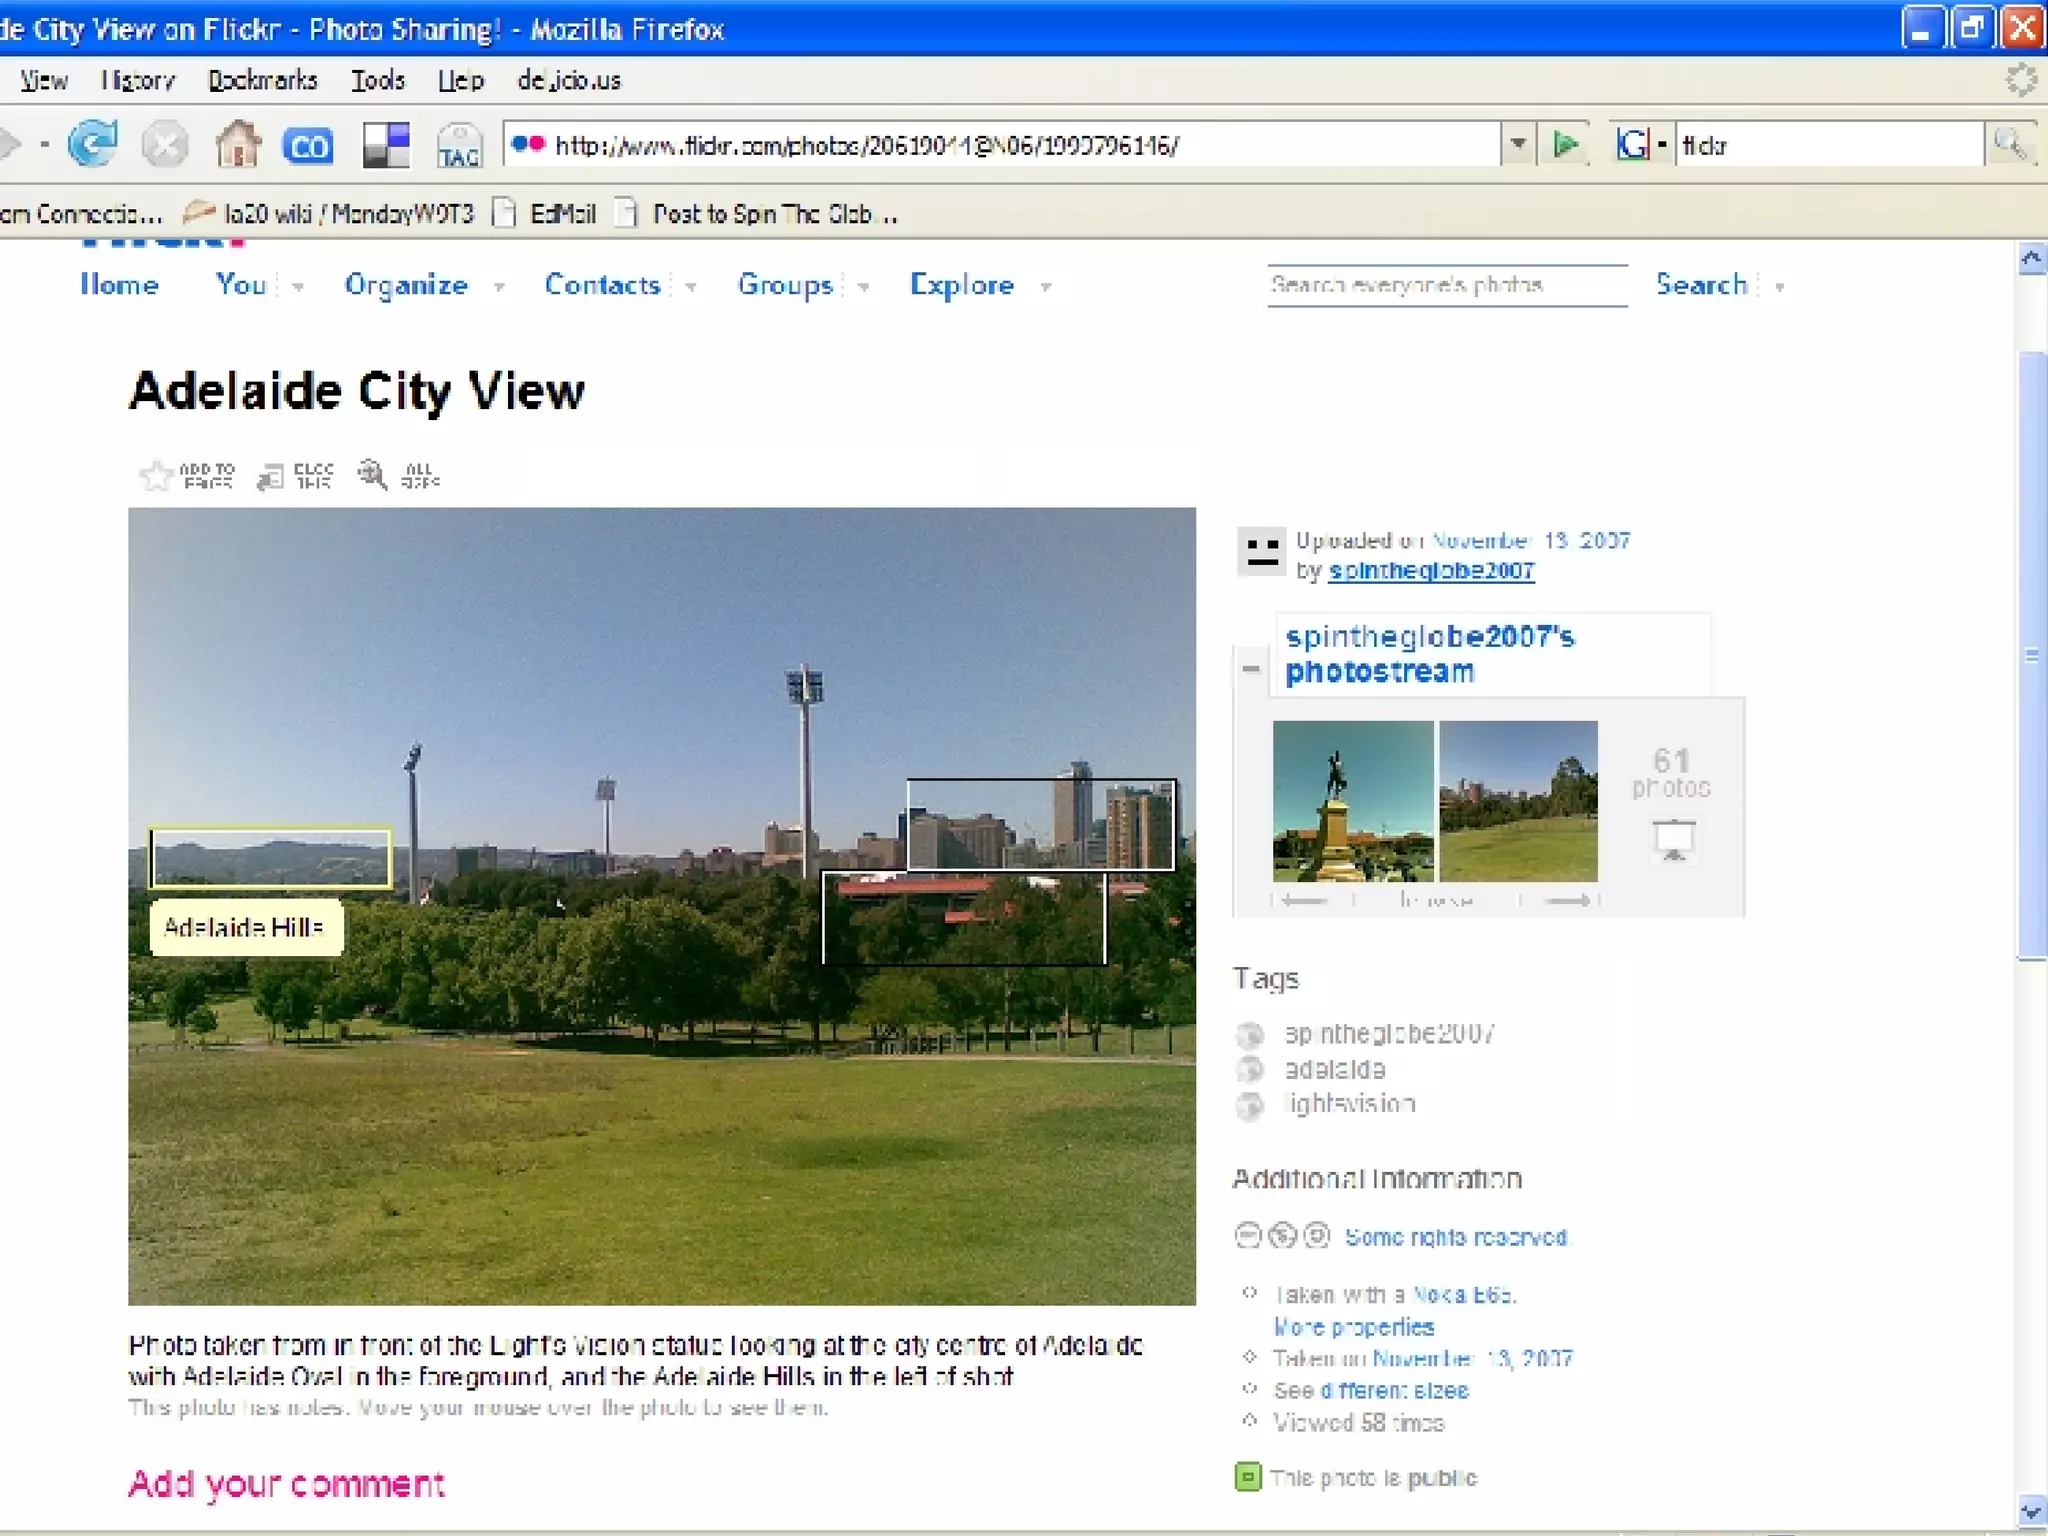Image resolution: width=2048 pixels, height=1536 pixels.
Task: Click the del.icio.us bookmarks toolbar icon
Action: [385, 145]
